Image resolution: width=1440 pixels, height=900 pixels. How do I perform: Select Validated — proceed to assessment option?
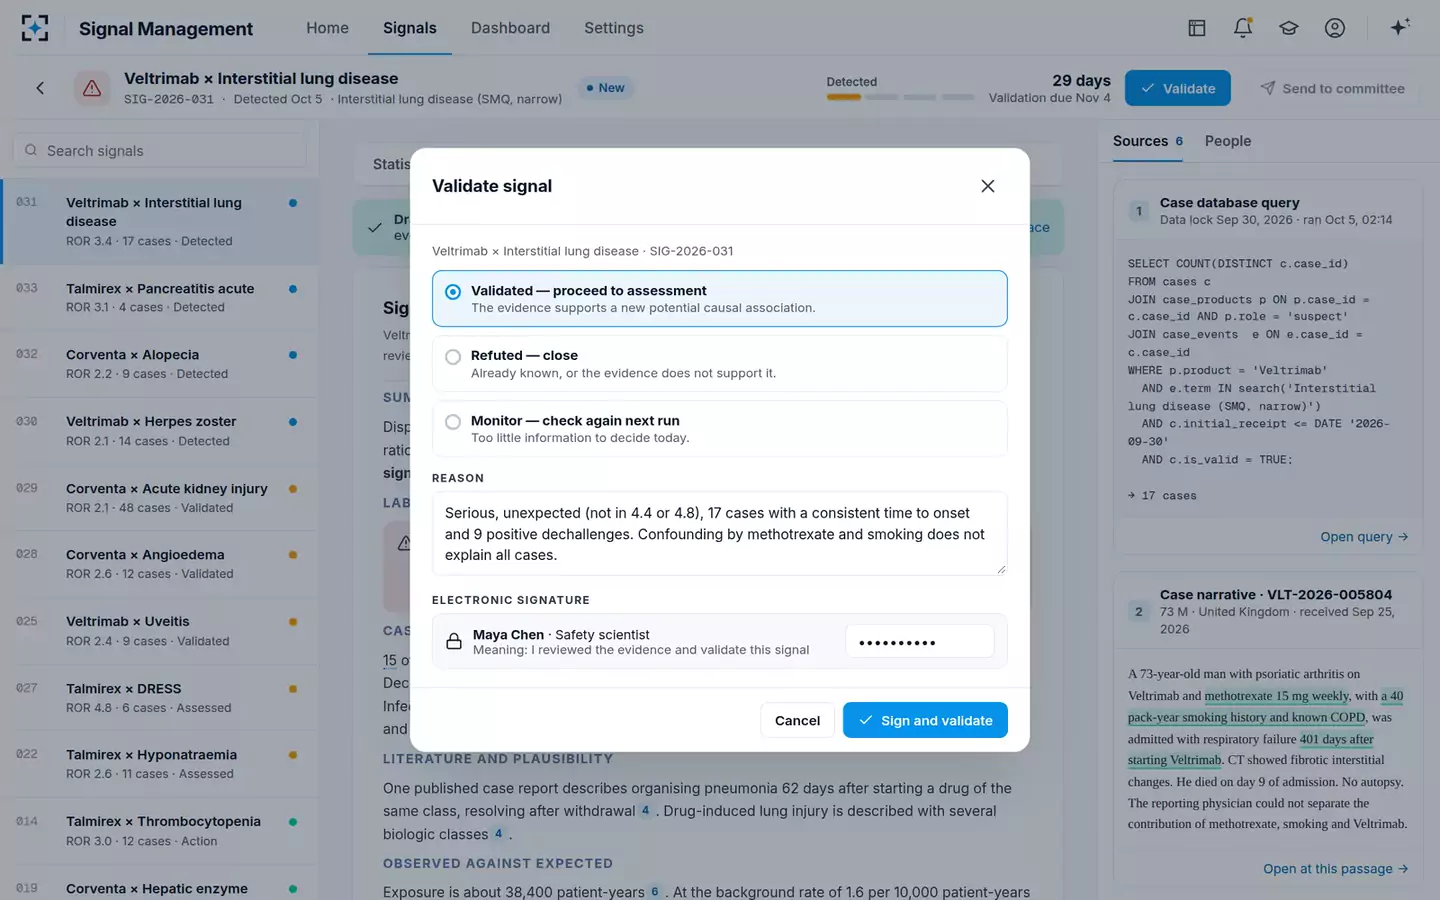719,298
